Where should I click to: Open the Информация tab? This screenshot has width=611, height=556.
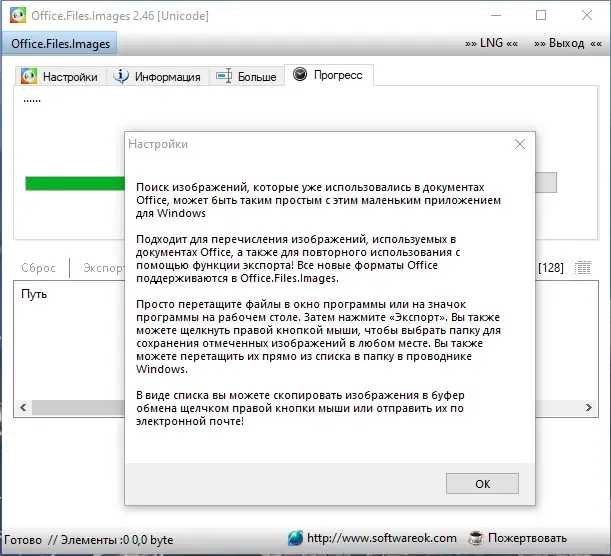click(157, 76)
